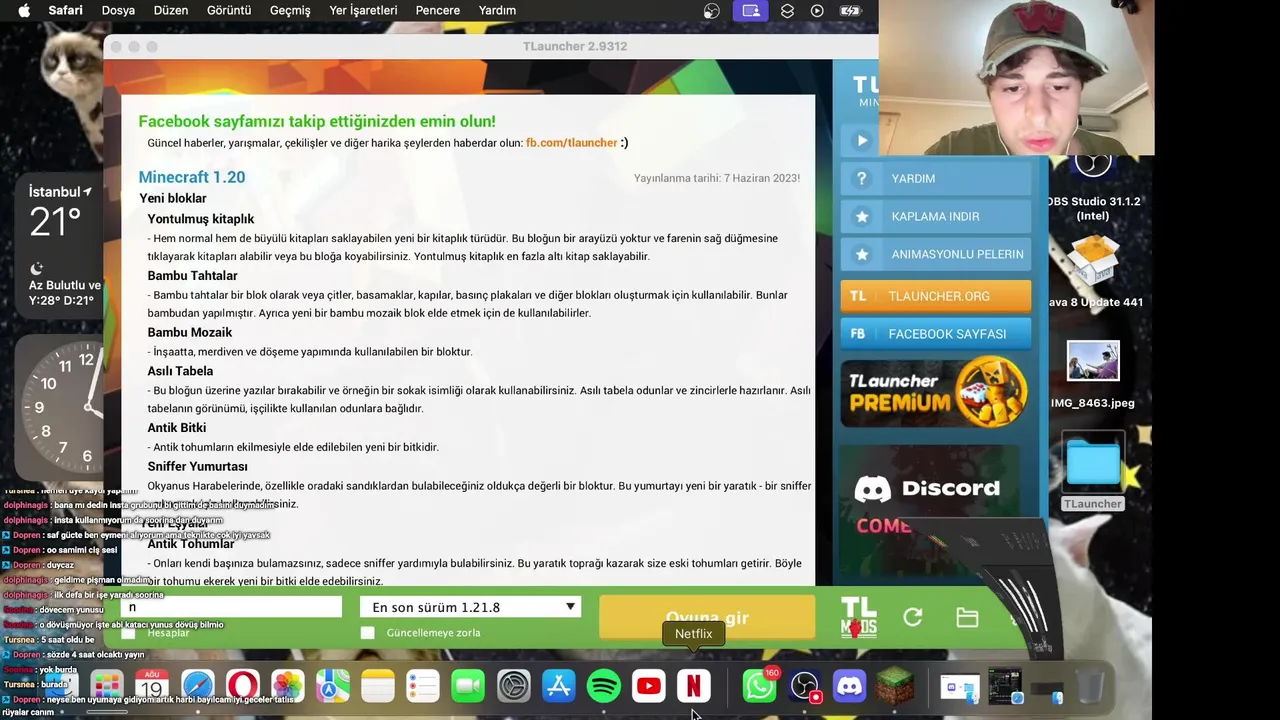The width and height of the screenshot is (1280, 720).
Task: Follow the fb.com/tlauncher link
Action: tap(572, 143)
